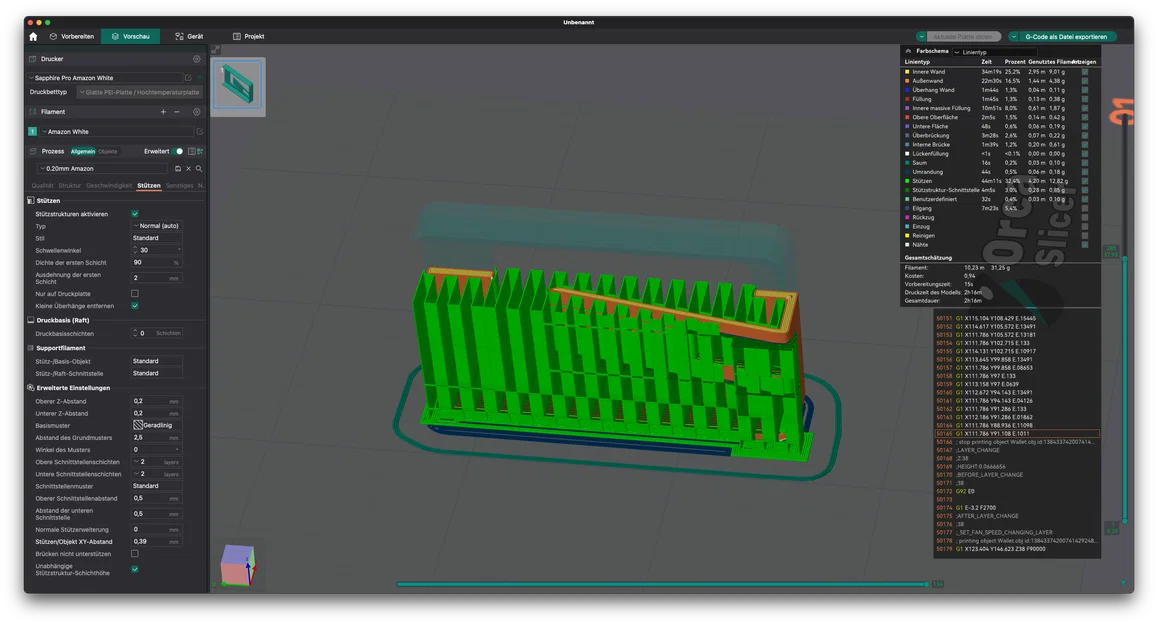Open printer settings via the Drucker gear icon
Viewport: 1158px width, 625px height.
click(x=197, y=59)
